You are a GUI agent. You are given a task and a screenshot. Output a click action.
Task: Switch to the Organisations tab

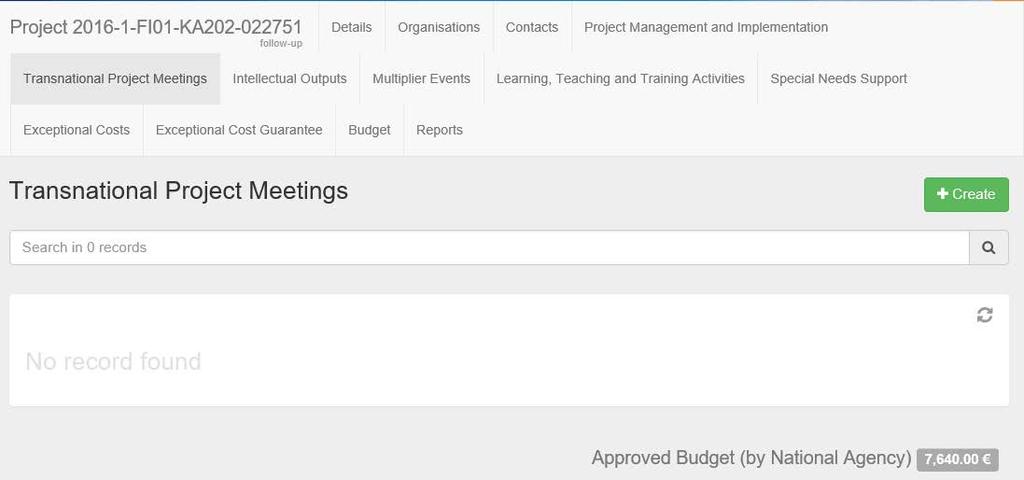(439, 27)
